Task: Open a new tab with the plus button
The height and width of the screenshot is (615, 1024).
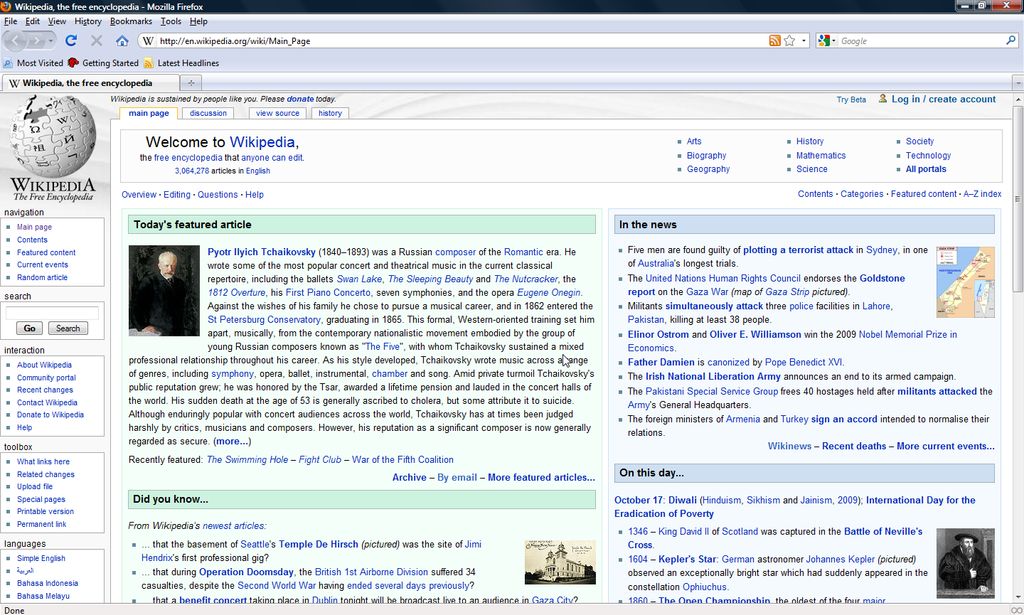Action: [191, 83]
